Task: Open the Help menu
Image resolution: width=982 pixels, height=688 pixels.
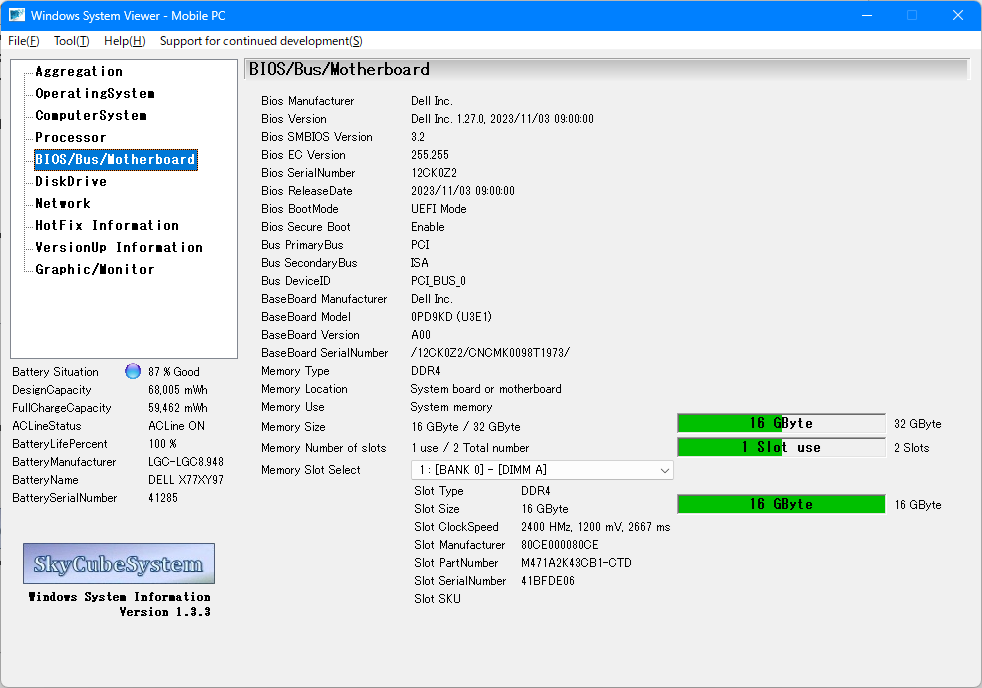Action: click(x=124, y=41)
